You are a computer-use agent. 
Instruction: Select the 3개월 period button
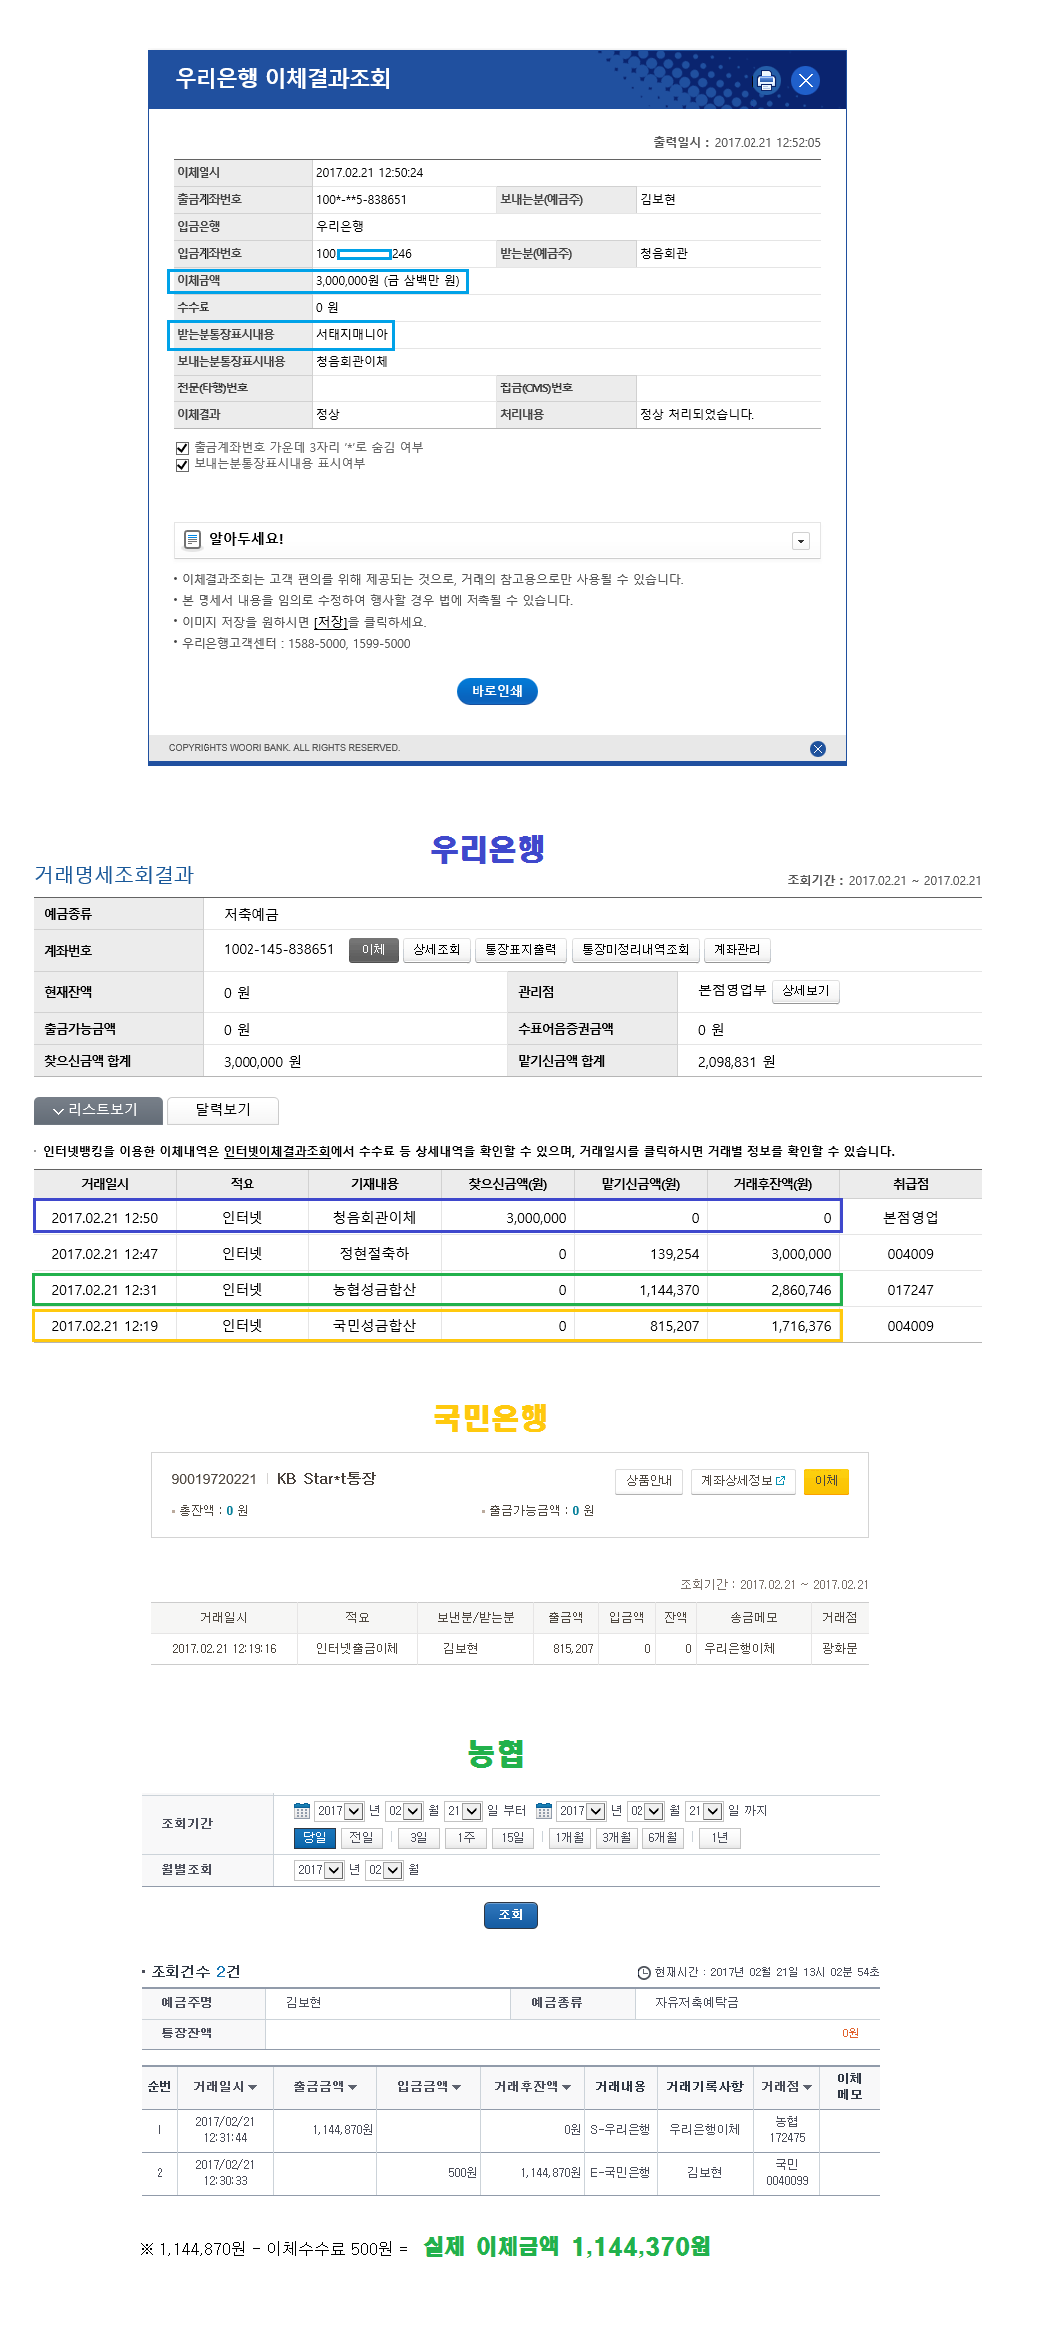[x=616, y=1838]
